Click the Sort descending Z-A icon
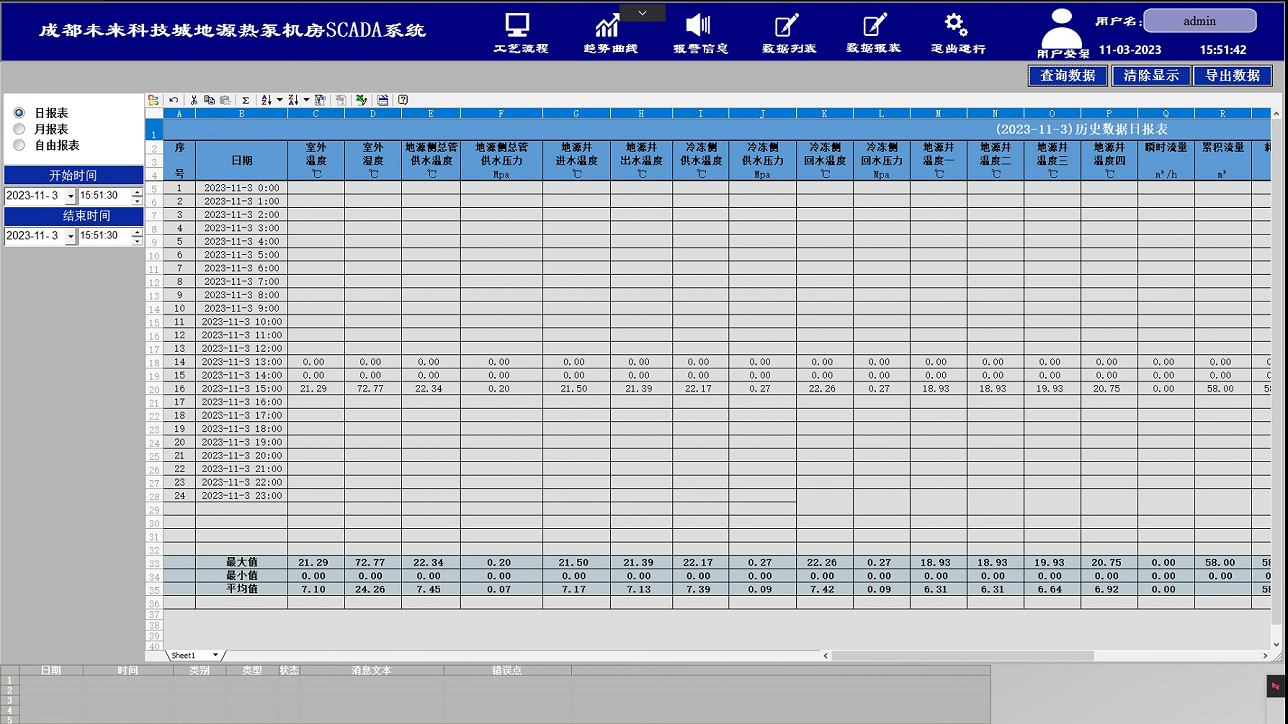The height and width of the screenshot is (724, 1288). click(293, 100)
